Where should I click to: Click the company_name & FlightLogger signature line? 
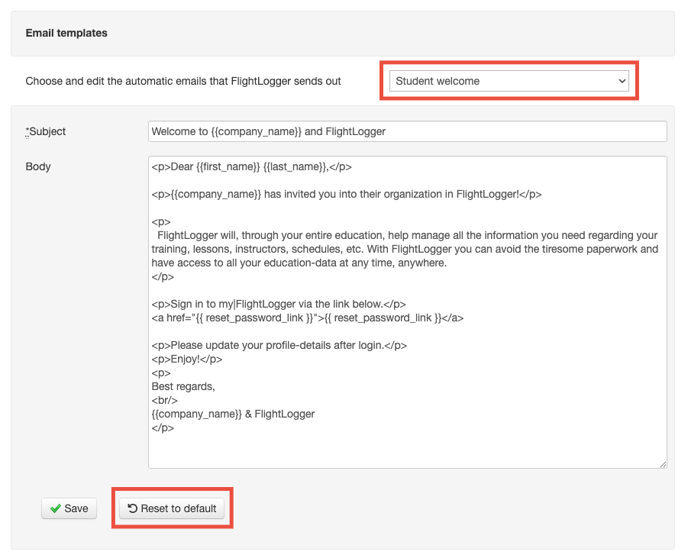pyautogui.click(x=233, y=414)
